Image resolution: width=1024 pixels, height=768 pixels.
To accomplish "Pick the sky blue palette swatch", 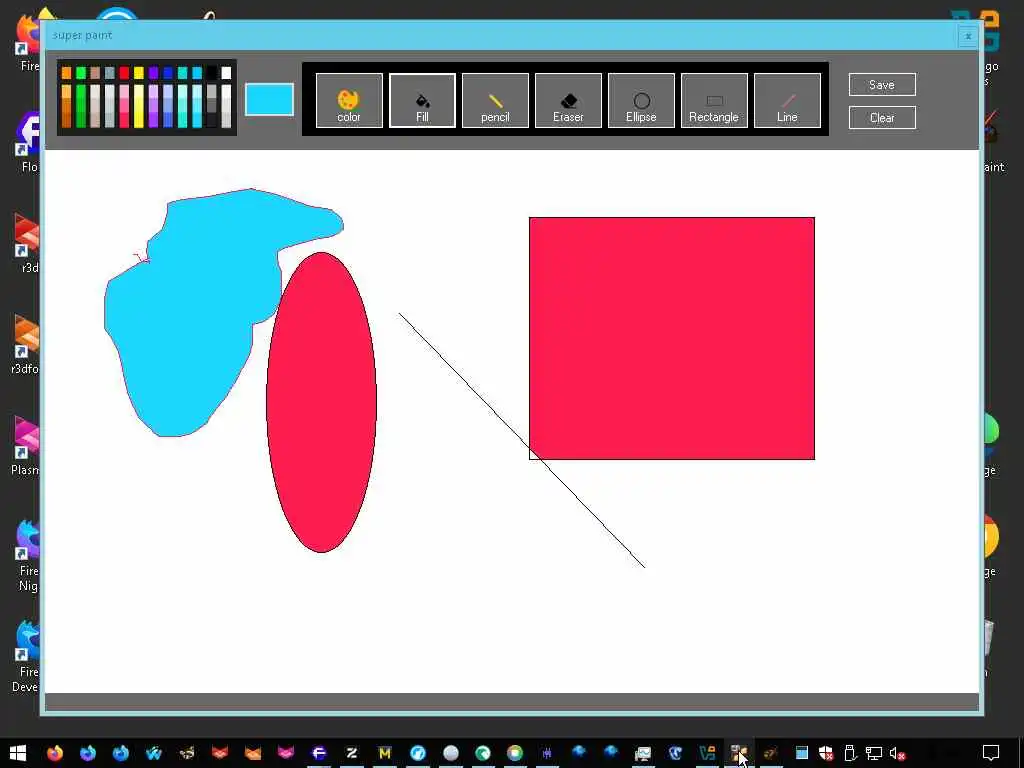I will [x=197, y=72].
